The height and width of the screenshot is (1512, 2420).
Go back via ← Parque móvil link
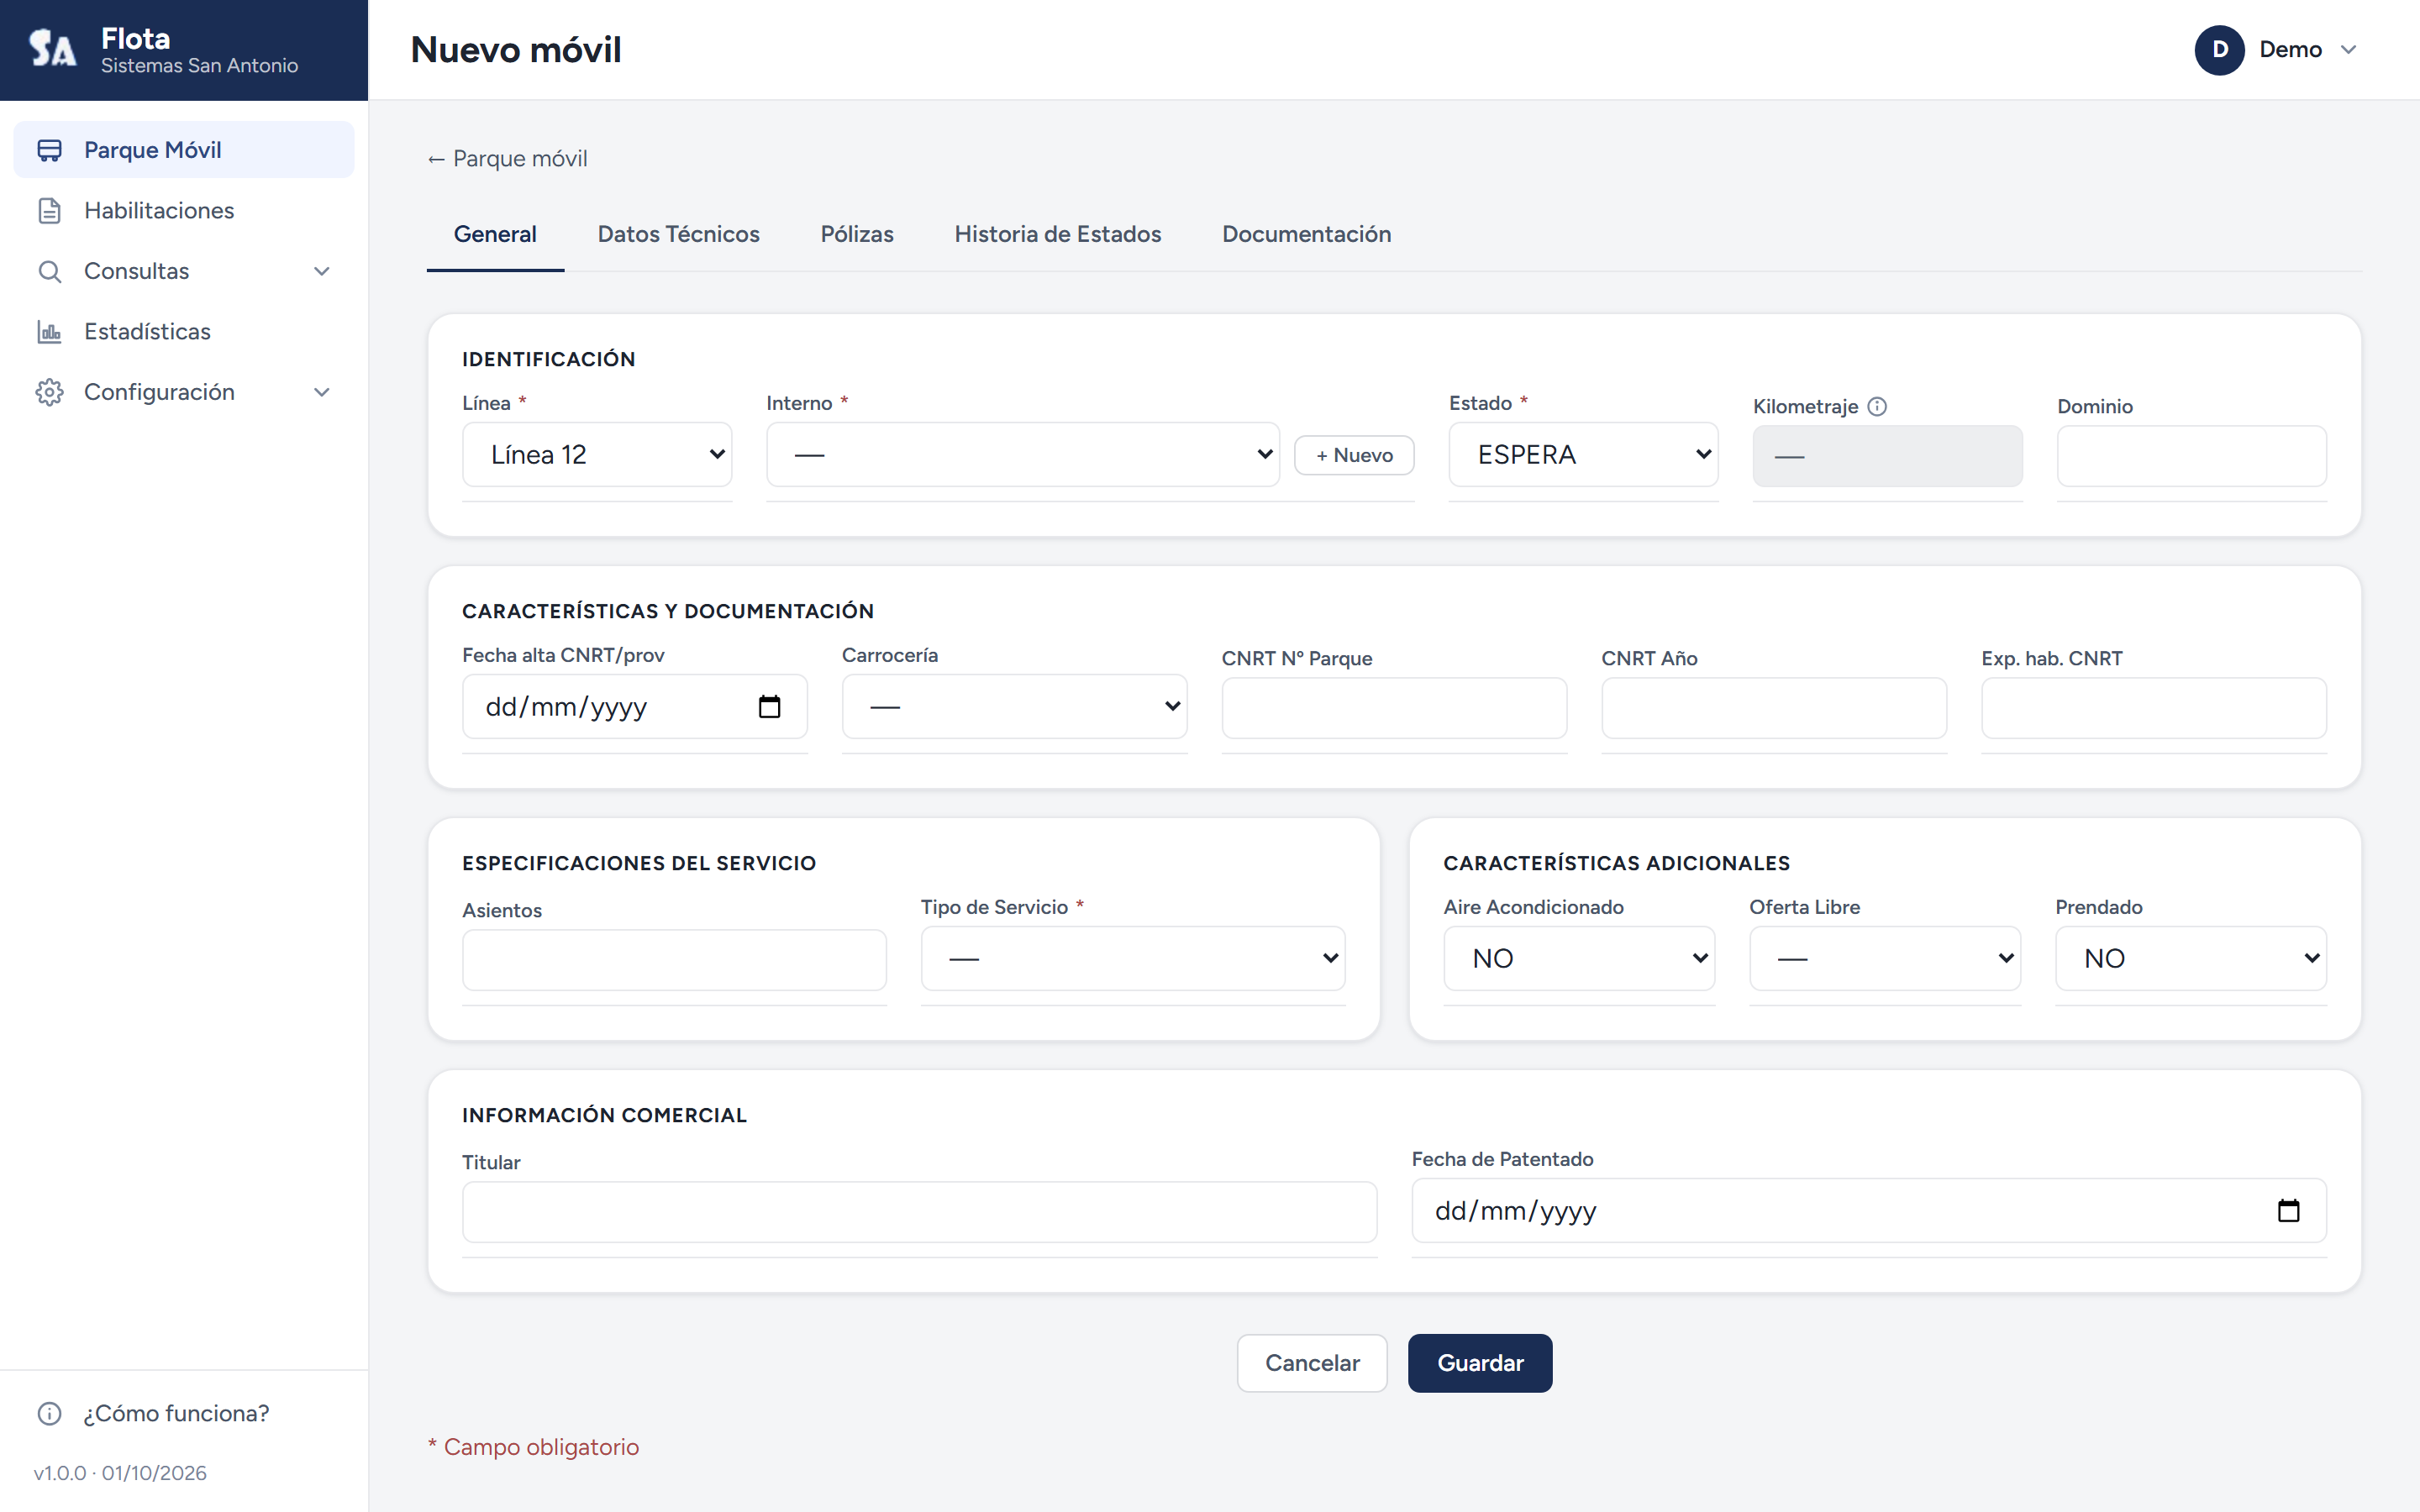pyautogui.click(x=507, y=159)
